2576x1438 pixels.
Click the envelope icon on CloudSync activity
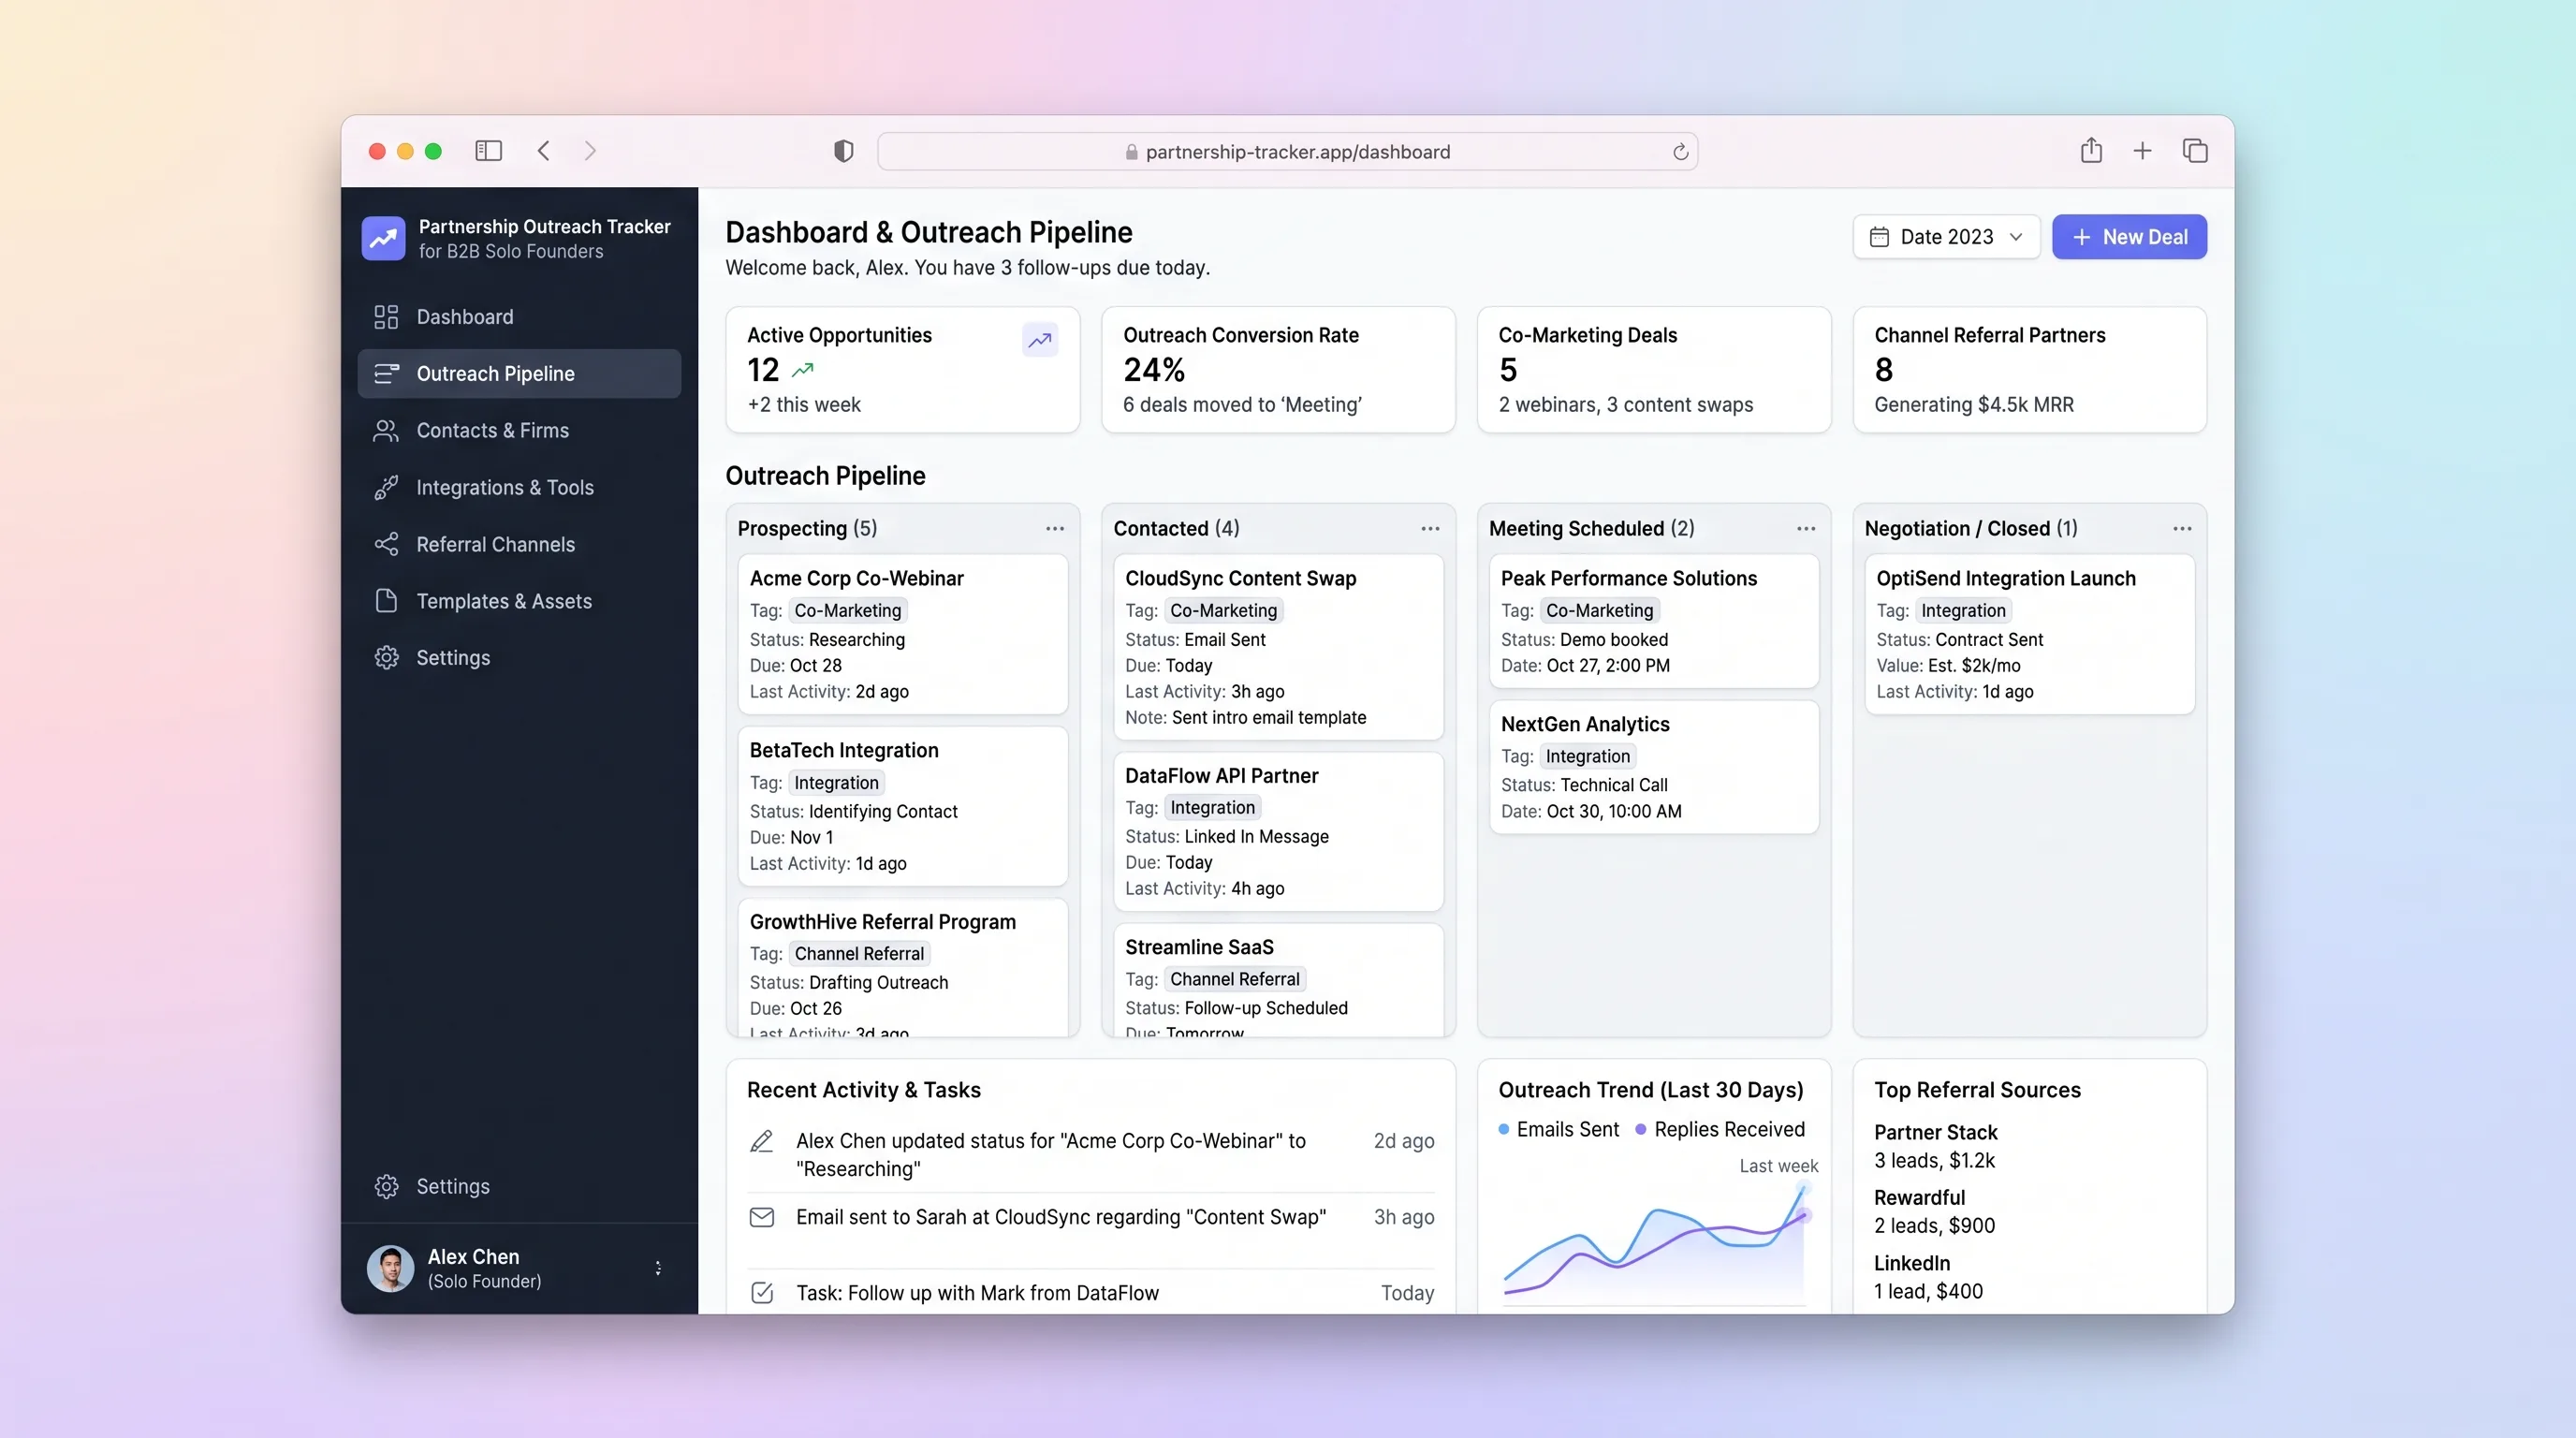(x=762, y=1217)
